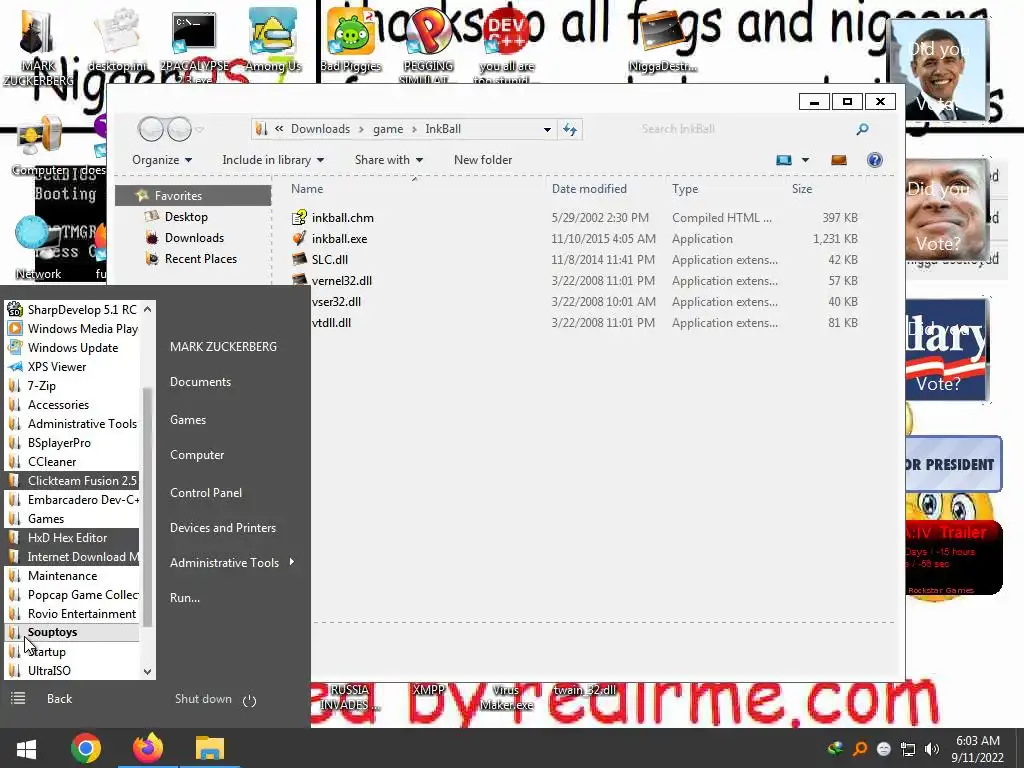Expand Administrative Tools submenu arrow
The width and height of the screenshot is (1024, 768).
(291, 562)
